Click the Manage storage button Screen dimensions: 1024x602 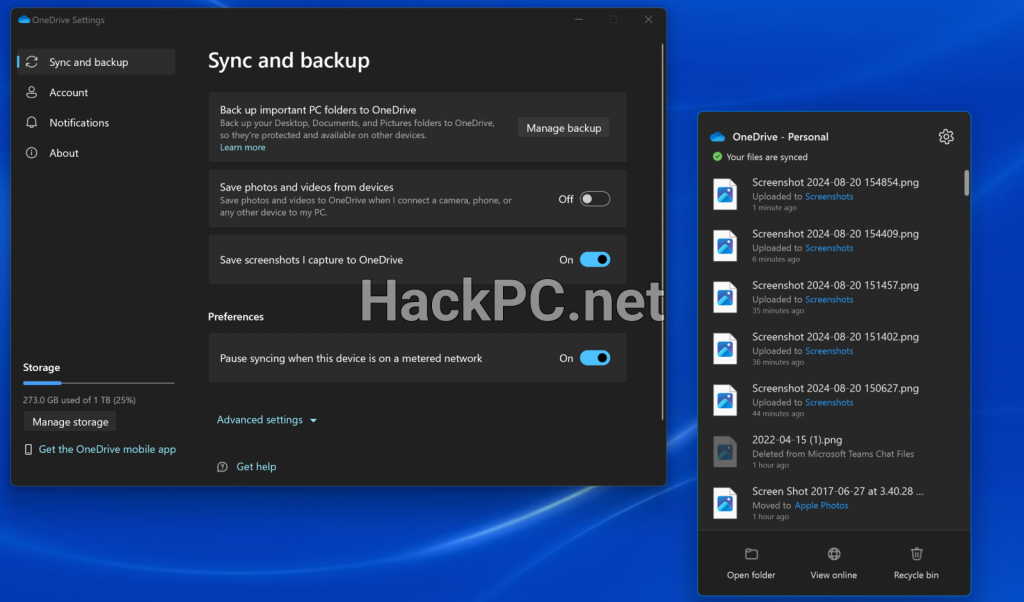[71, 422]
